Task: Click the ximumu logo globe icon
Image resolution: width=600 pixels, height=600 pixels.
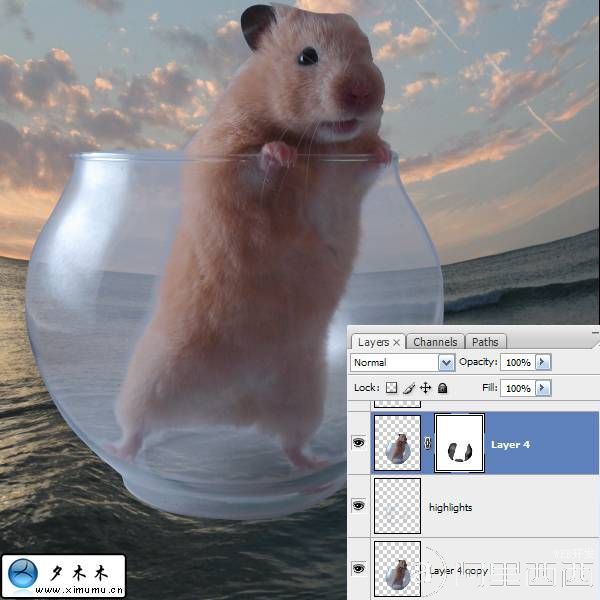Action: pyautogui.click(x=23, y=573)
